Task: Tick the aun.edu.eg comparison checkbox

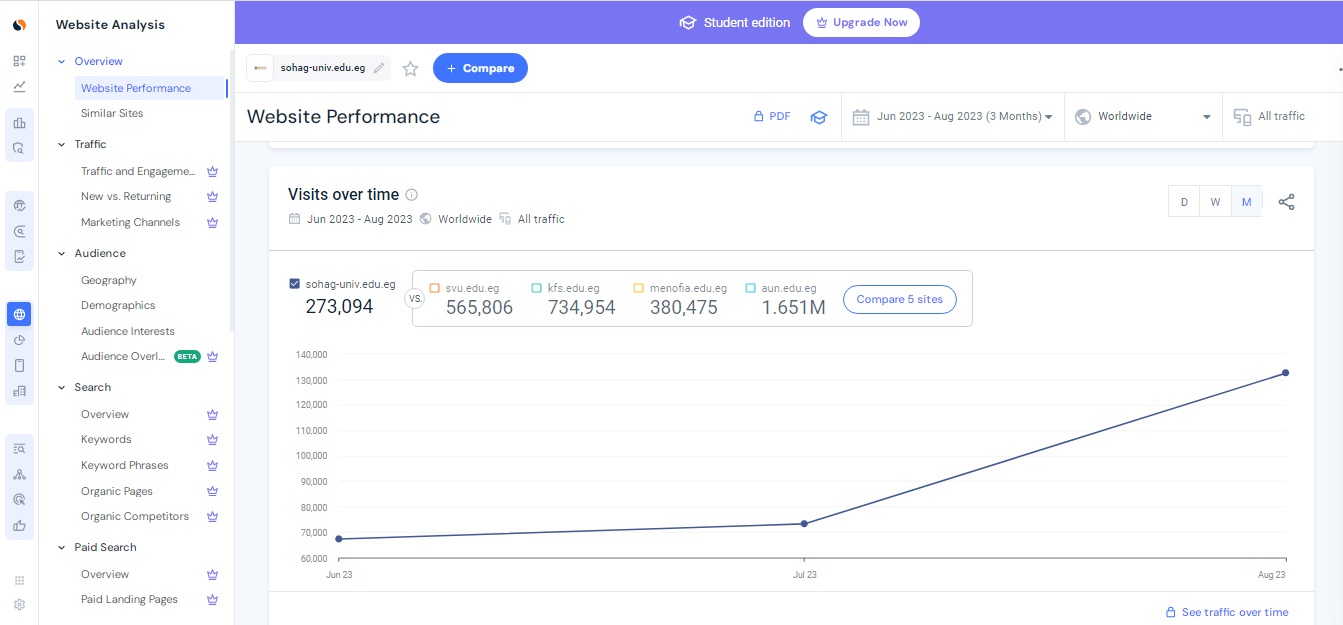Action: (x=750, y=288)
